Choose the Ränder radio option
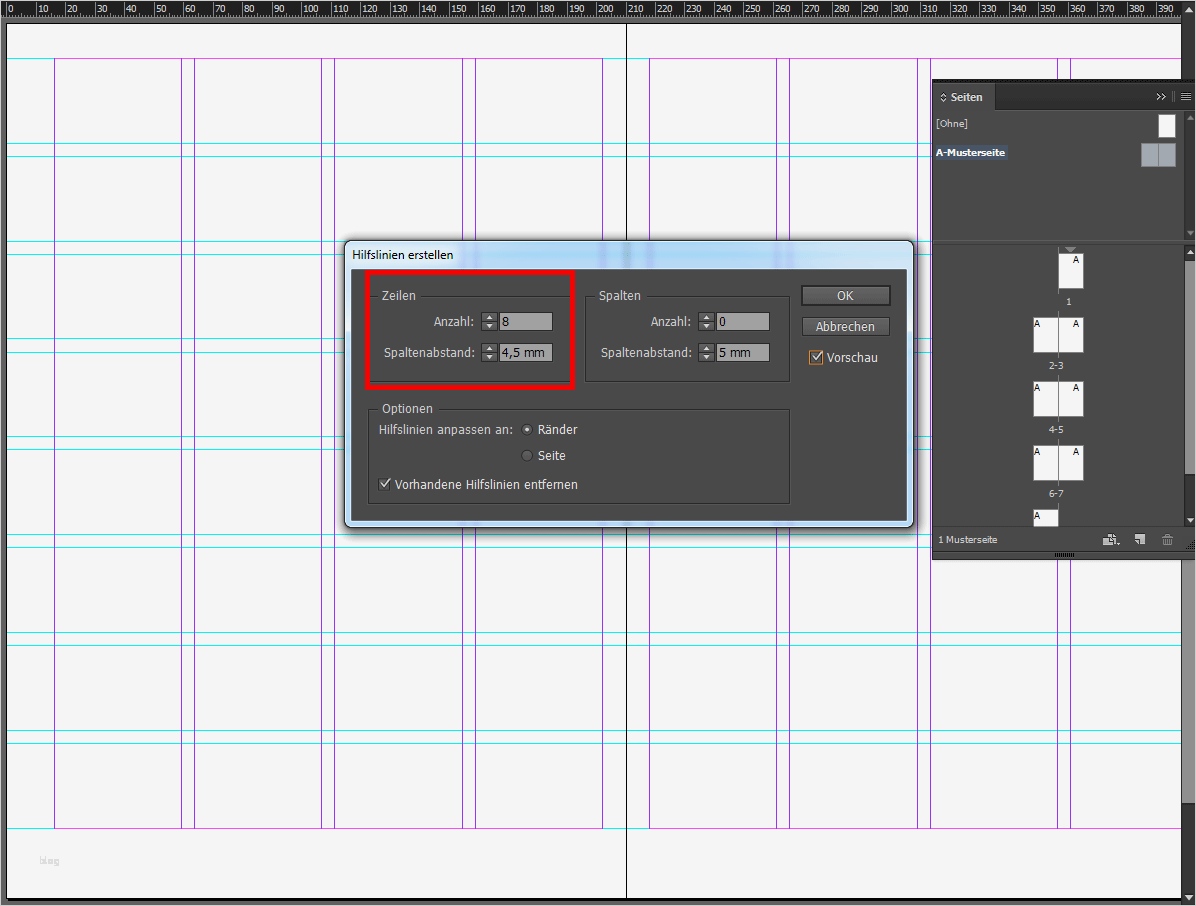The image size is (1196, 906). [x=527, y=430]
